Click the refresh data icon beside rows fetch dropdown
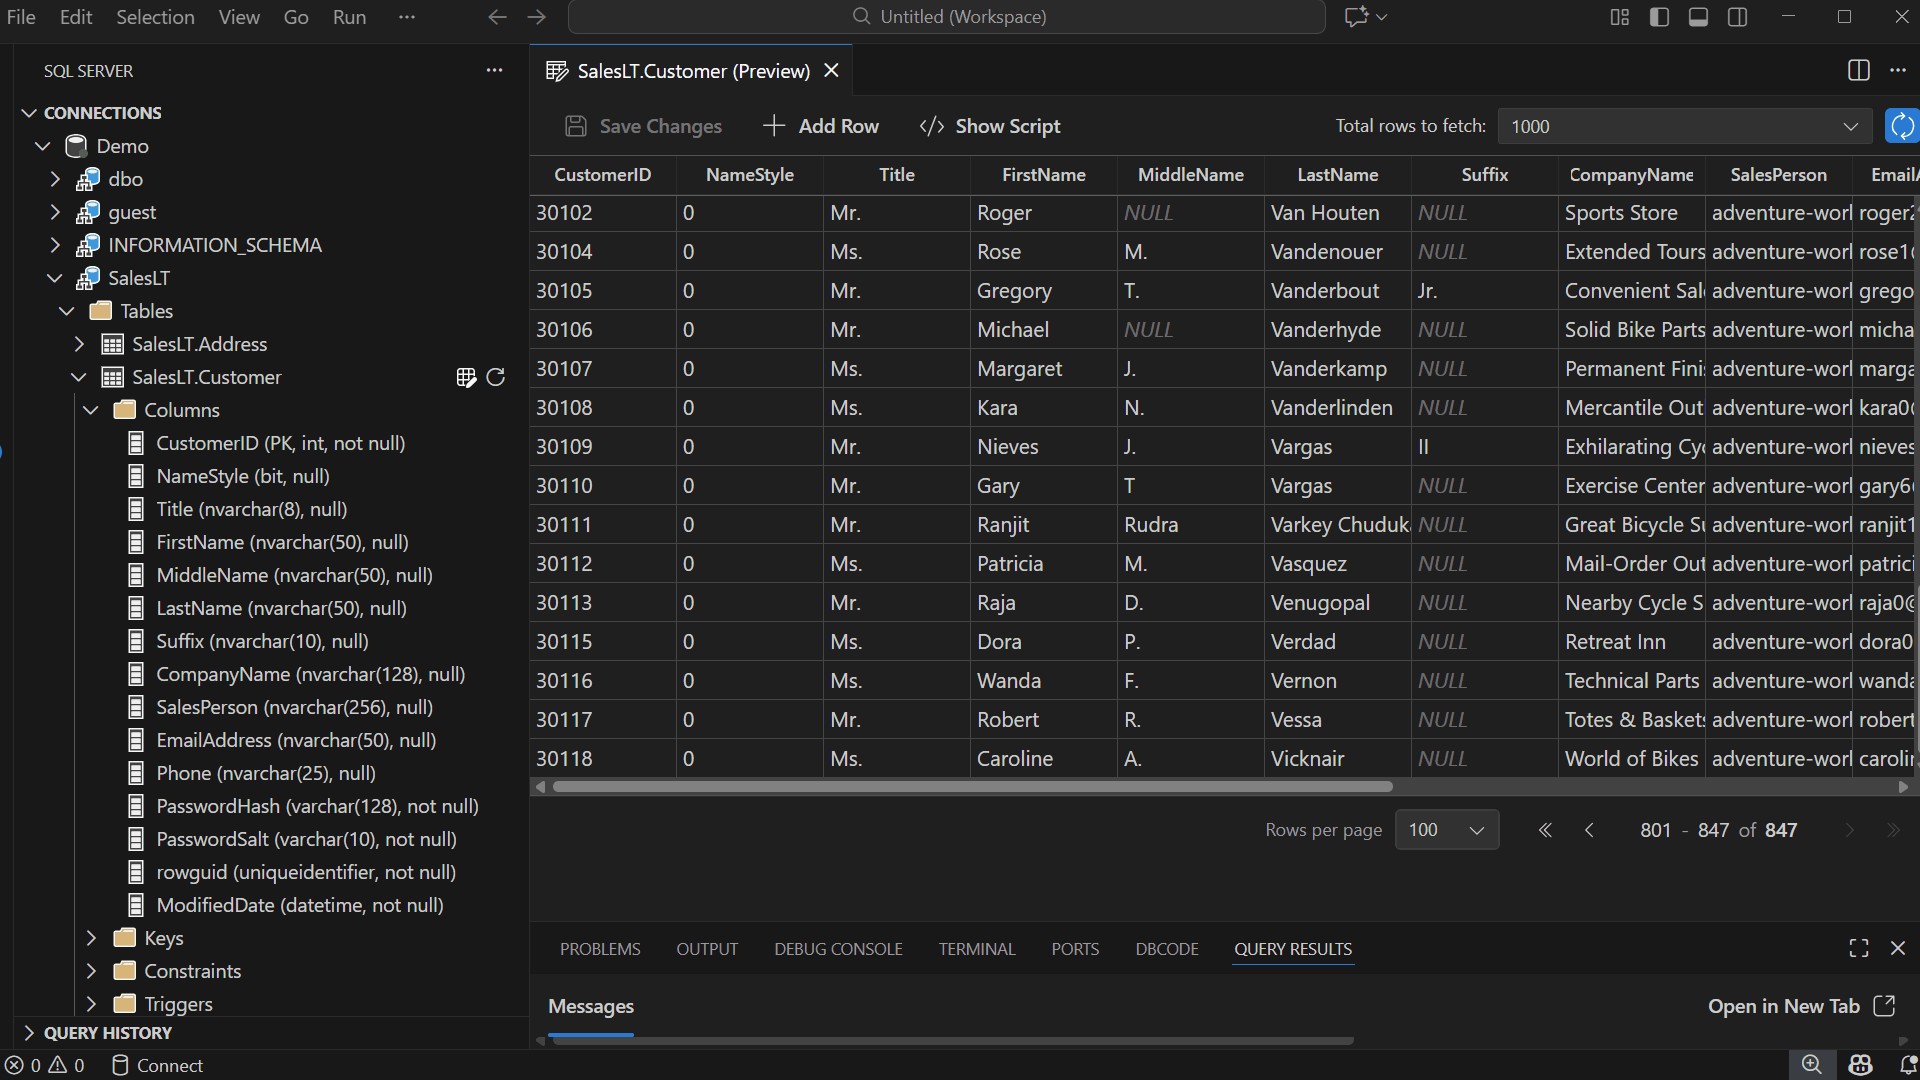Image resolution: width=1920 pixels, height=1080 pixels. tap(1901, 126)
